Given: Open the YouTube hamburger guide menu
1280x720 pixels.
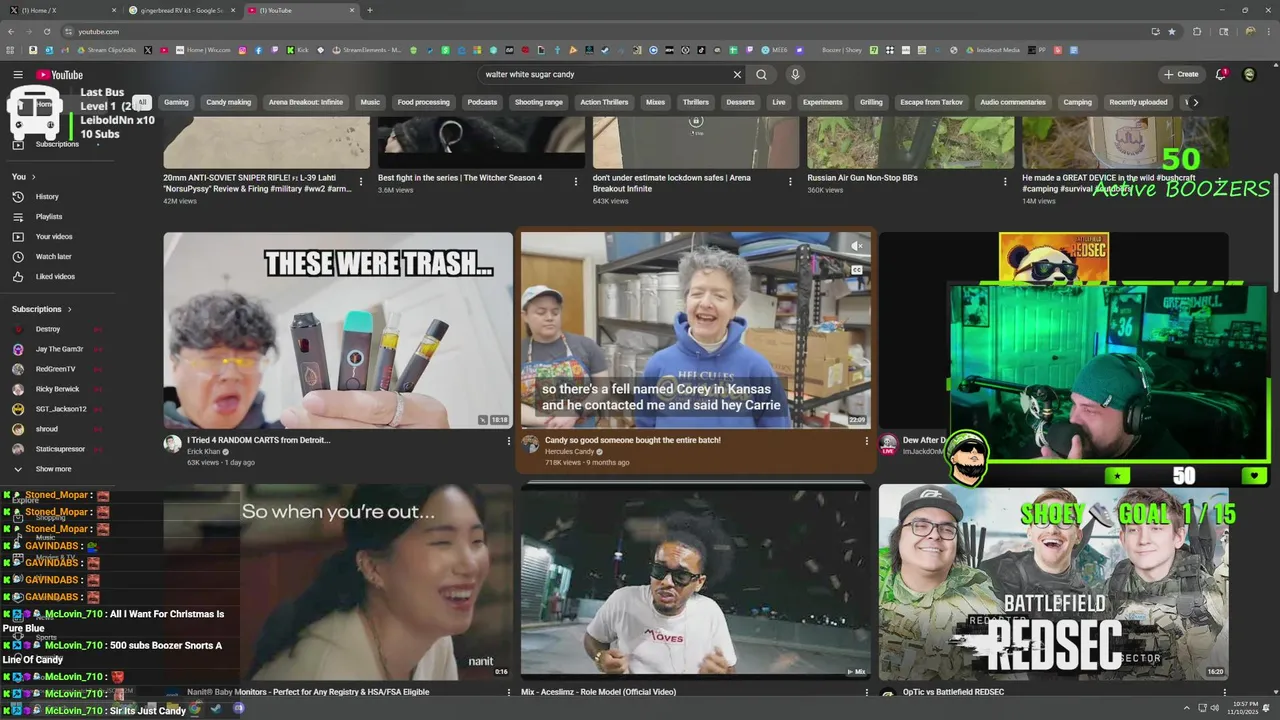Looking at the screenshot, I should point(18,75).
